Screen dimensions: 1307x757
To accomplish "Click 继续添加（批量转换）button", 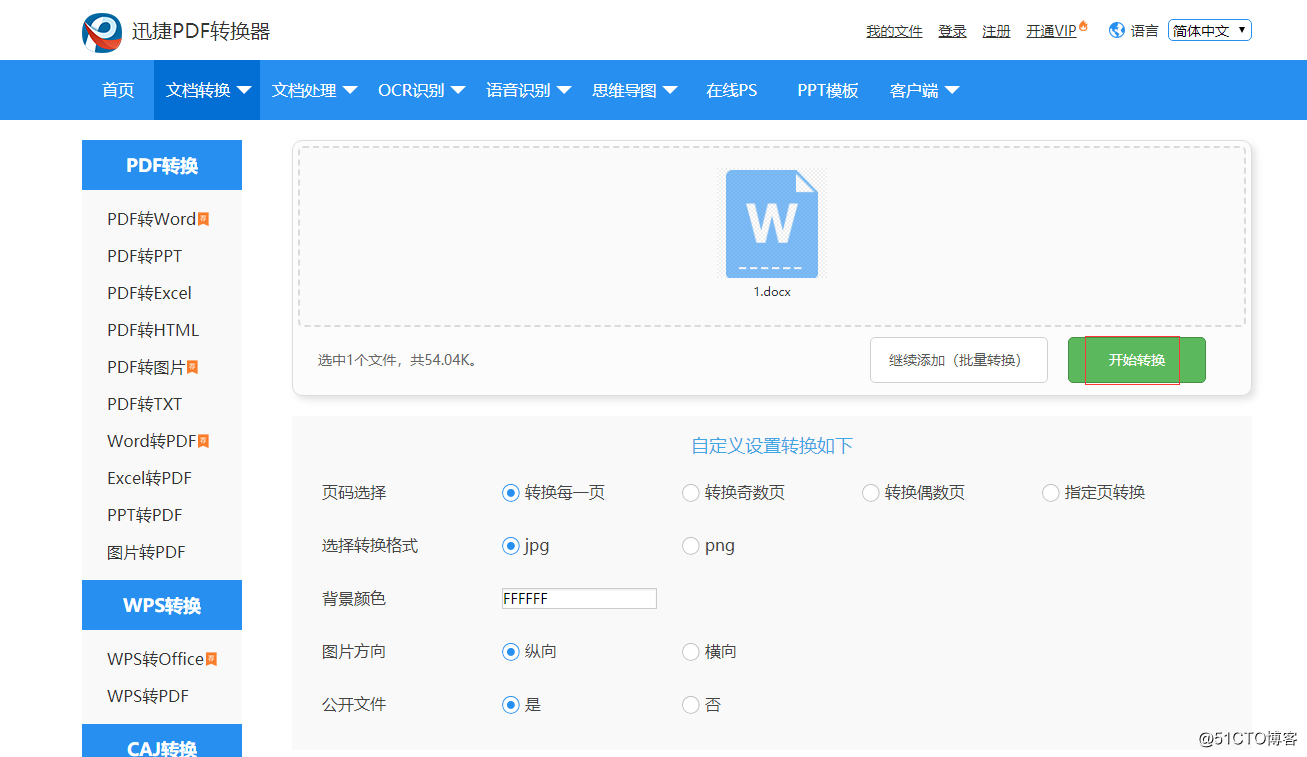I will (x=959, y=360).
